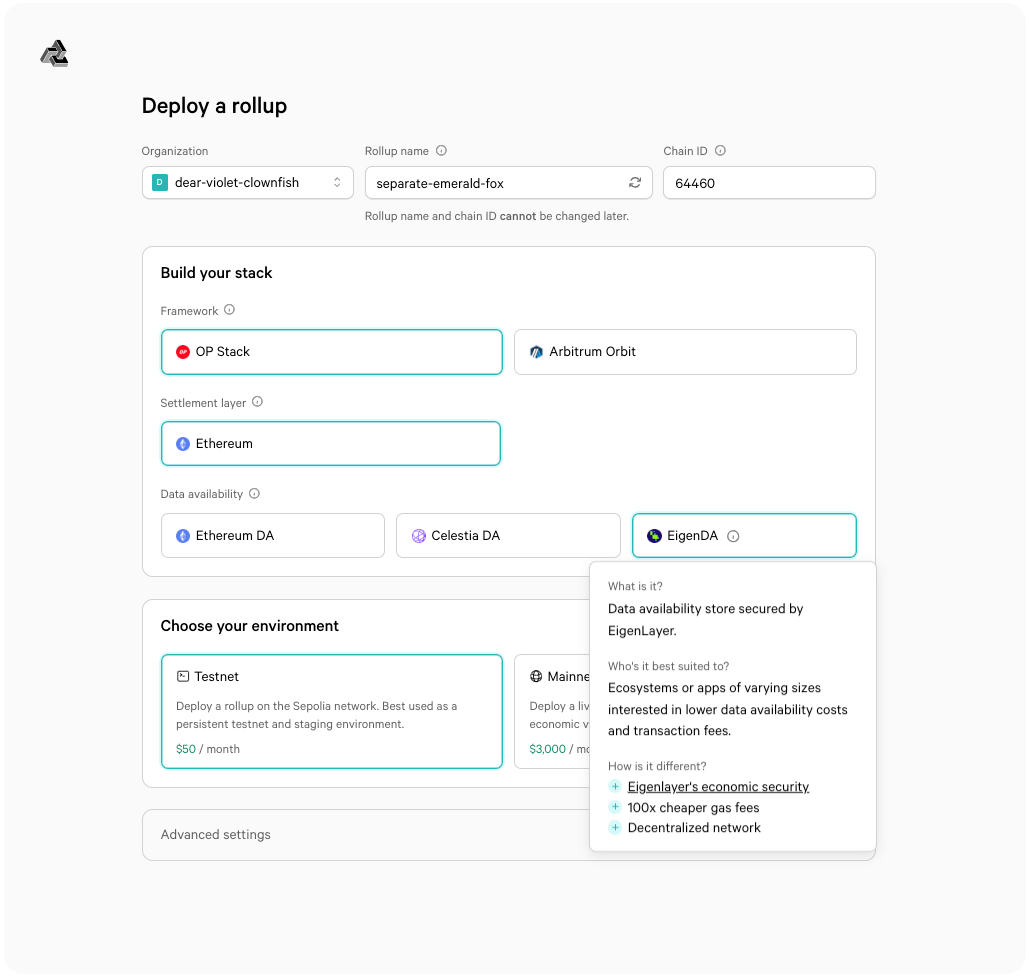
Task: Focus the Rollup name input field
Action: point(508,183)
